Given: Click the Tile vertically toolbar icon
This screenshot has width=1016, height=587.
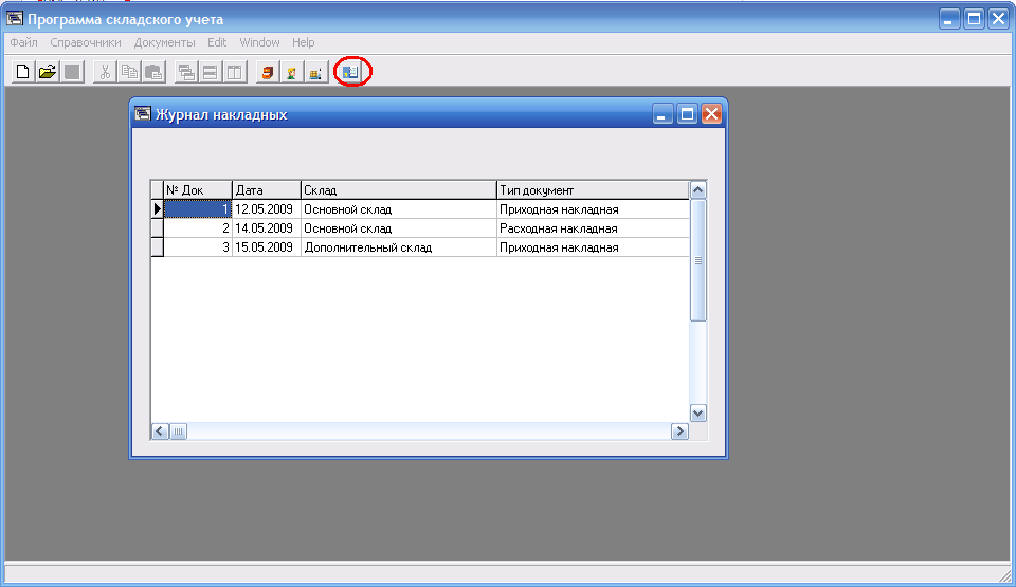Looking at the screenshot, I should click(x=232, y=72).
